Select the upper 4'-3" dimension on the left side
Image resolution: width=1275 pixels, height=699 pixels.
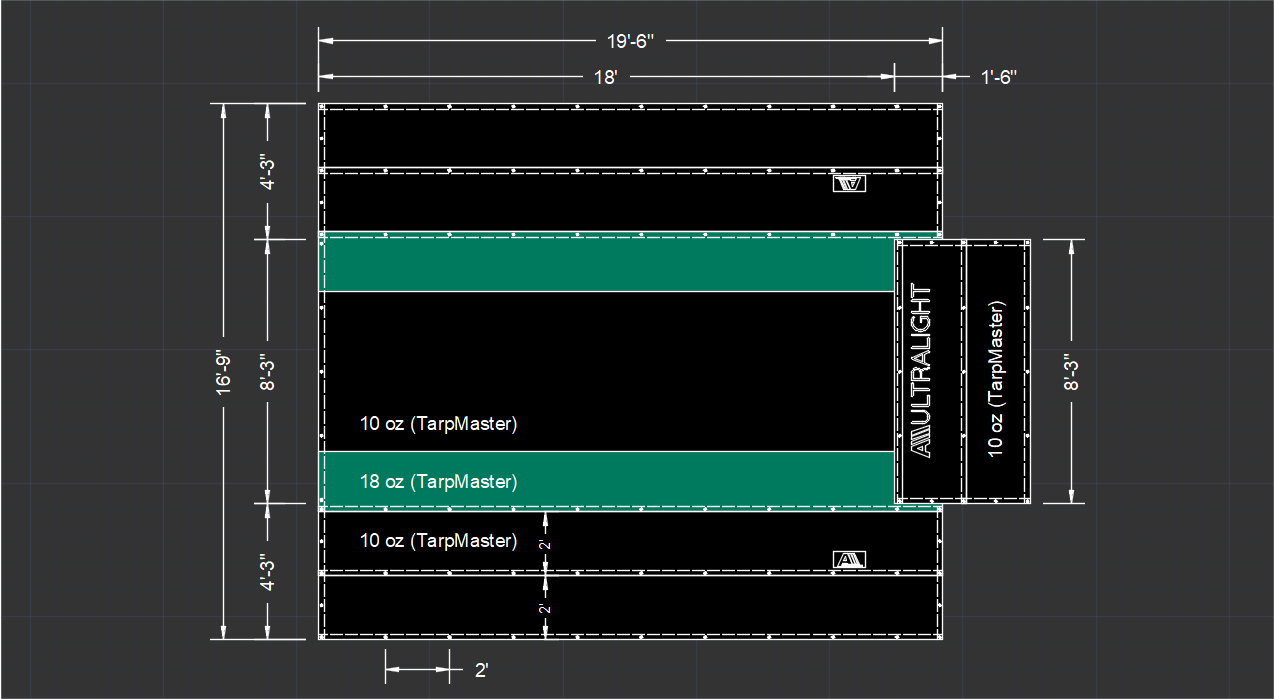coord(268,171)
